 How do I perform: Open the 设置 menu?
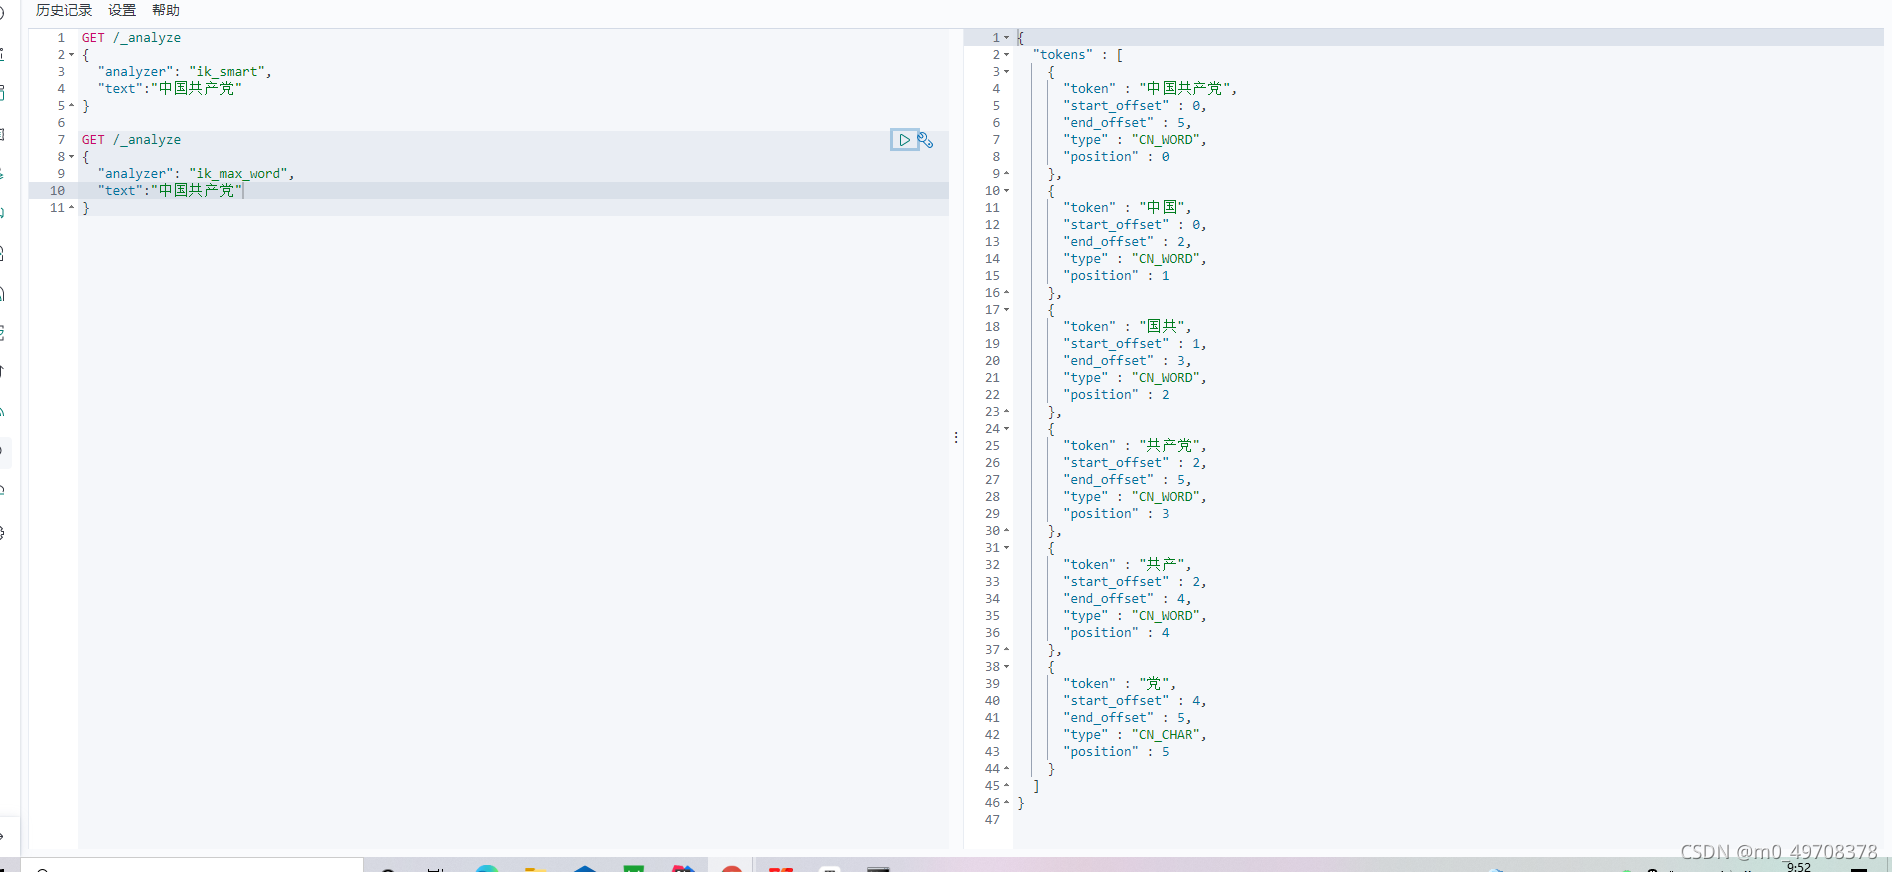(x=122, y=10)
